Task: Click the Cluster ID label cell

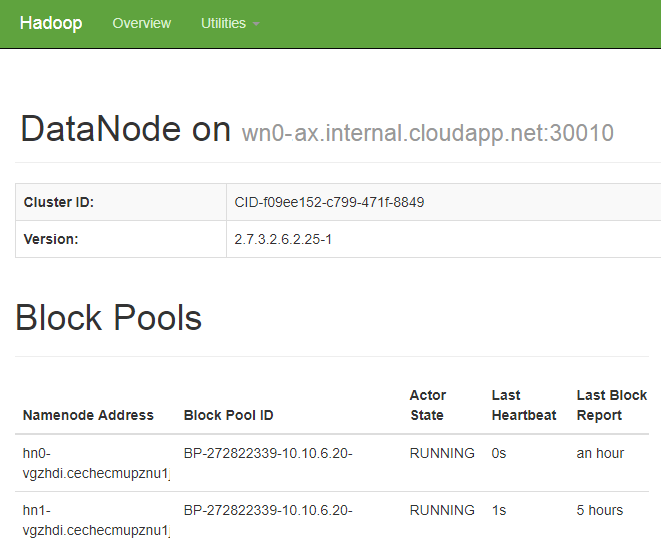Action: point(121,202)
